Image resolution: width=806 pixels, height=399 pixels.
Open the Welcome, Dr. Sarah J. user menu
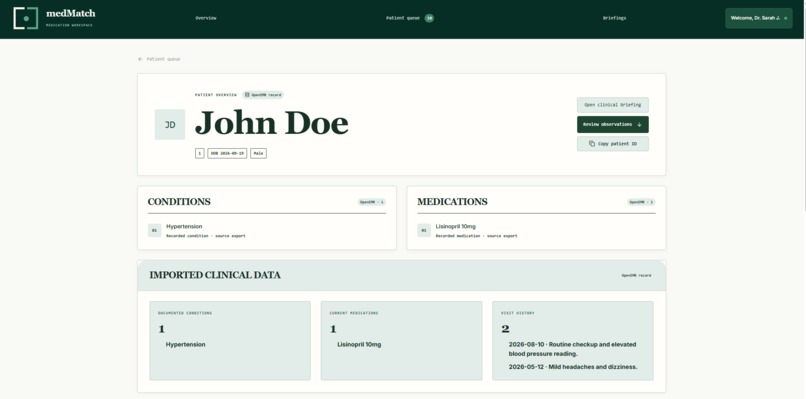759,18
